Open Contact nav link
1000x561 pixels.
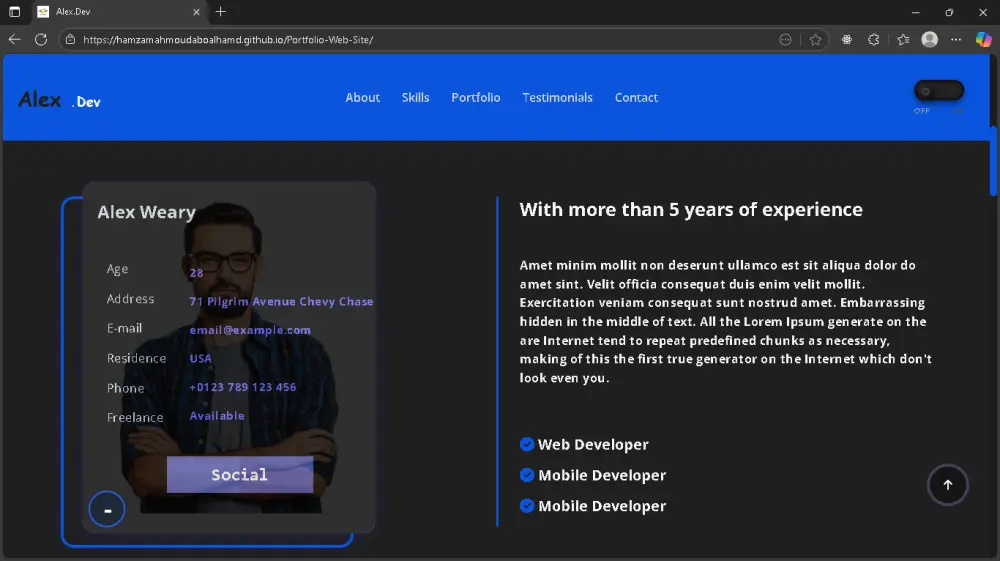(x=636, y=98)
